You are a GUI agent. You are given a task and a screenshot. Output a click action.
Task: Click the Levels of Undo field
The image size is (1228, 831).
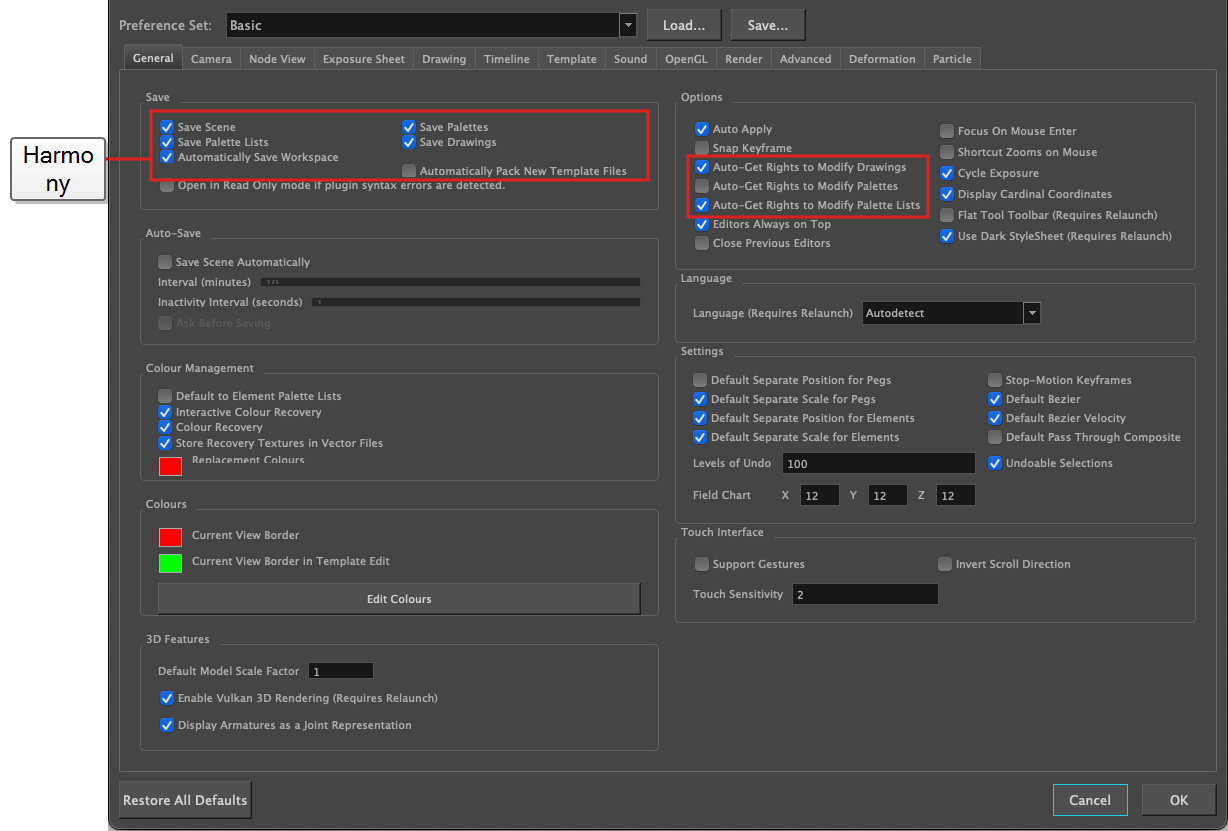point(879,464)
